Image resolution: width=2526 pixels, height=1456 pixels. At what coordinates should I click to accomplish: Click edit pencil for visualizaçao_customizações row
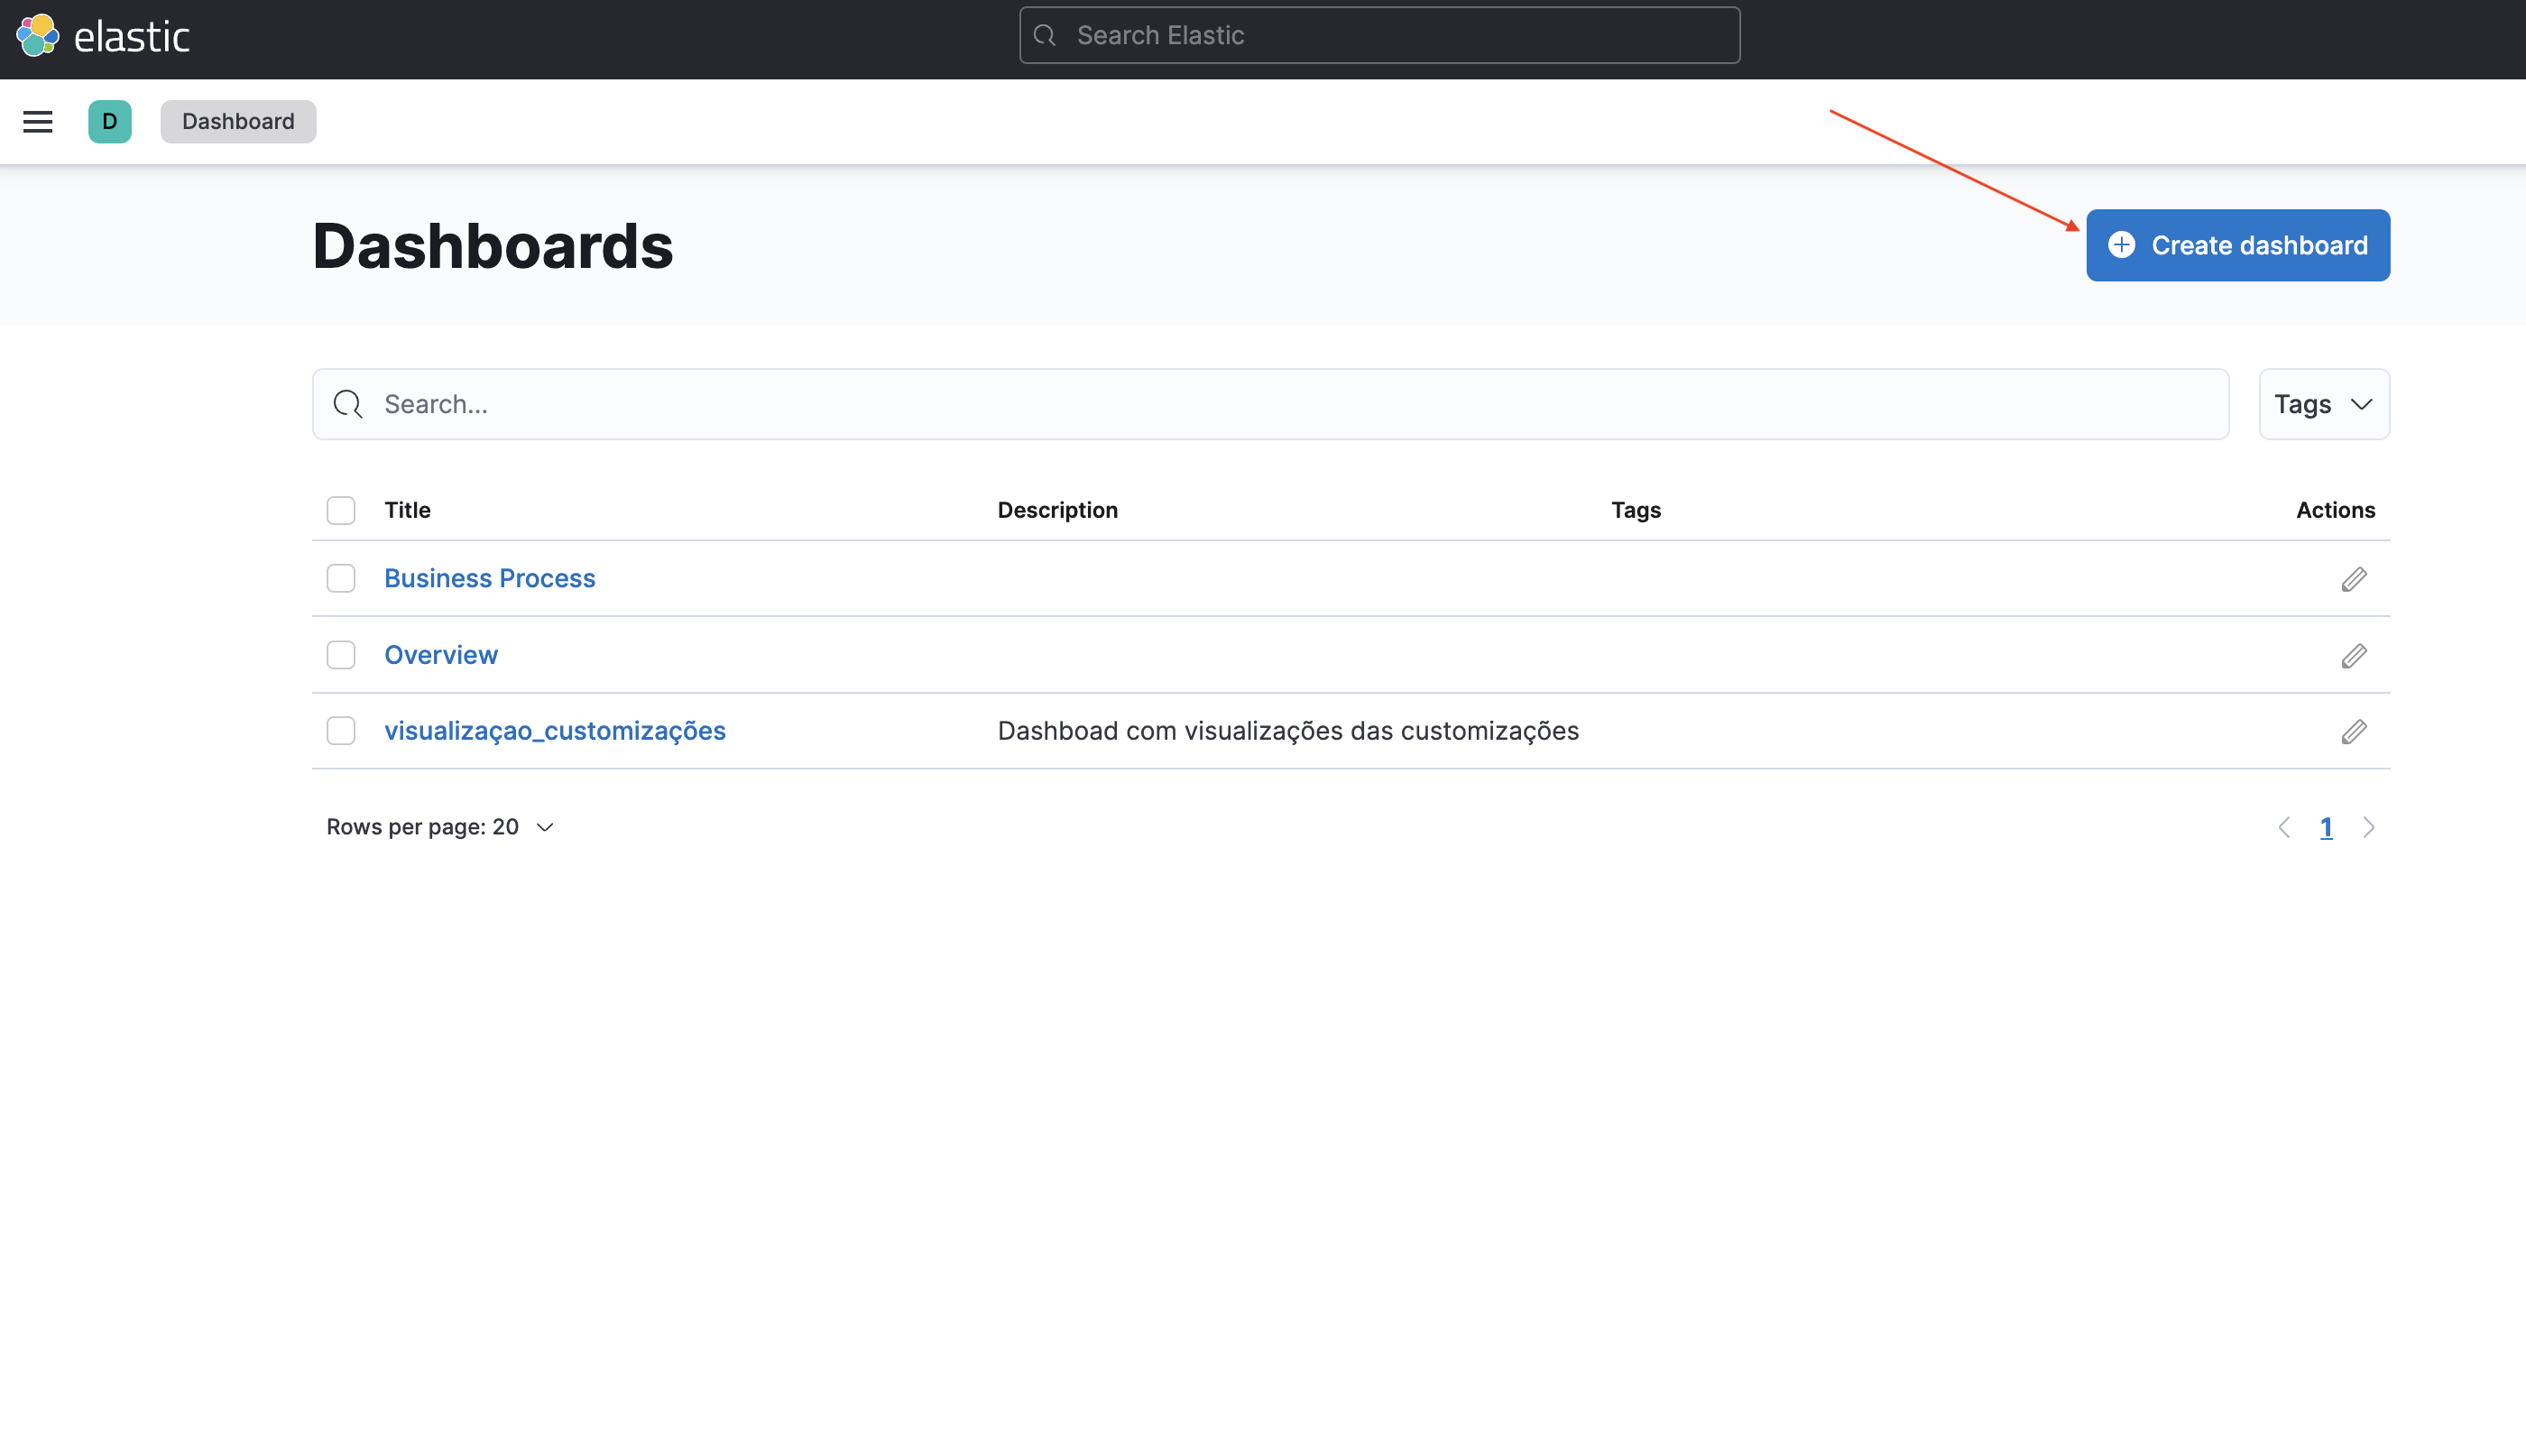pyautogui.click(x=2354, y=732)
